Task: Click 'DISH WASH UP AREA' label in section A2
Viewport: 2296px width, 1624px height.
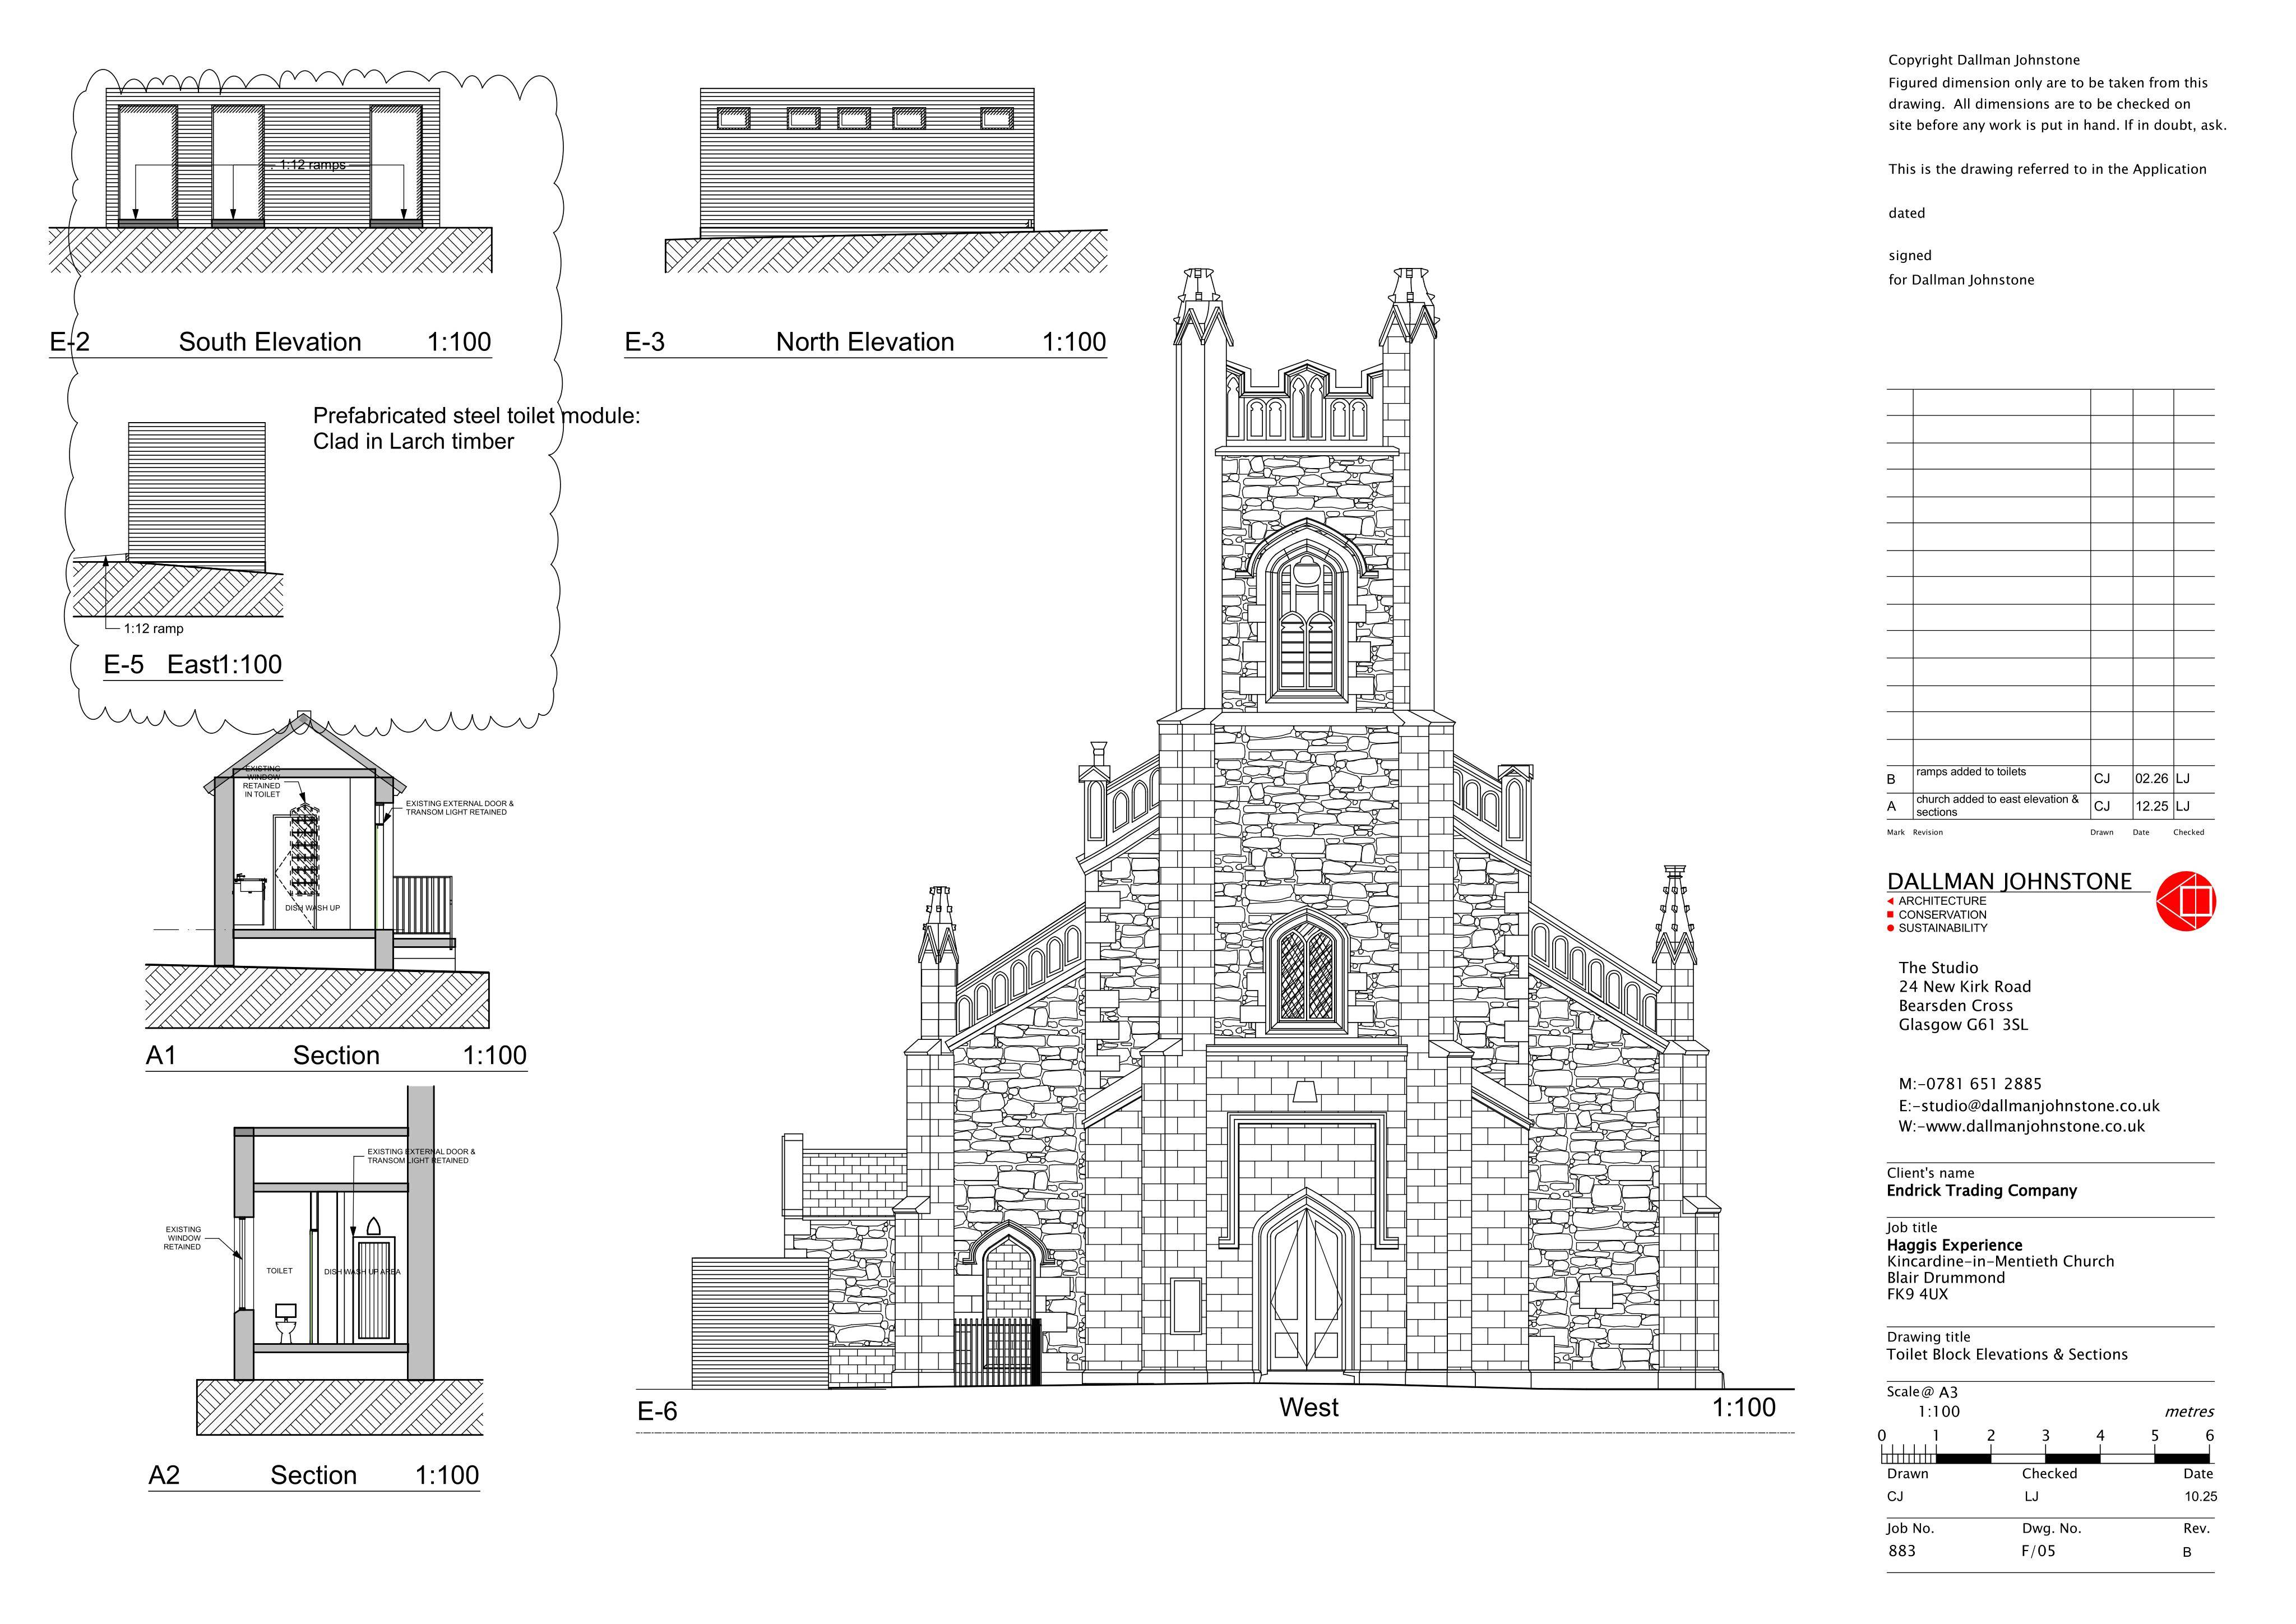Action: (x=362, y=1272)
